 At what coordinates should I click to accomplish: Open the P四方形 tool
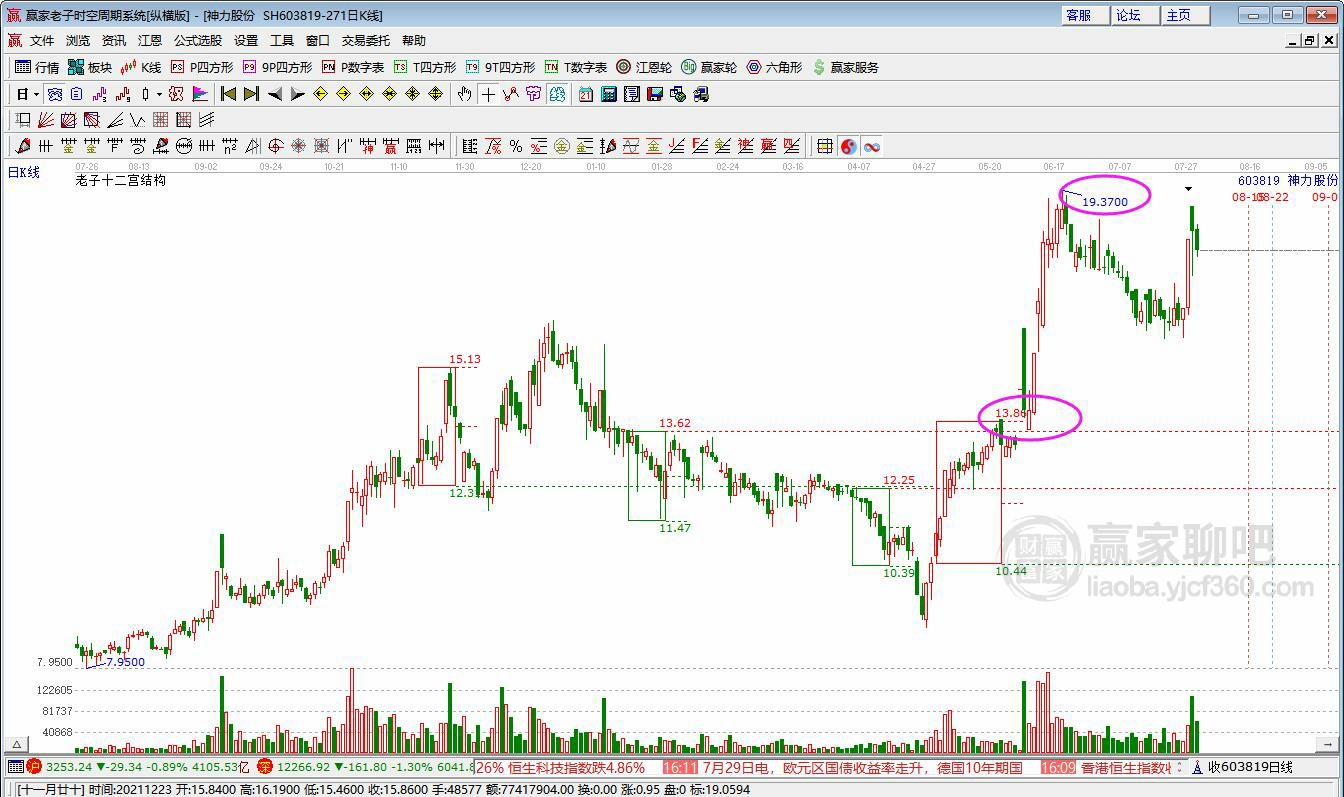[x=202, y=67]
